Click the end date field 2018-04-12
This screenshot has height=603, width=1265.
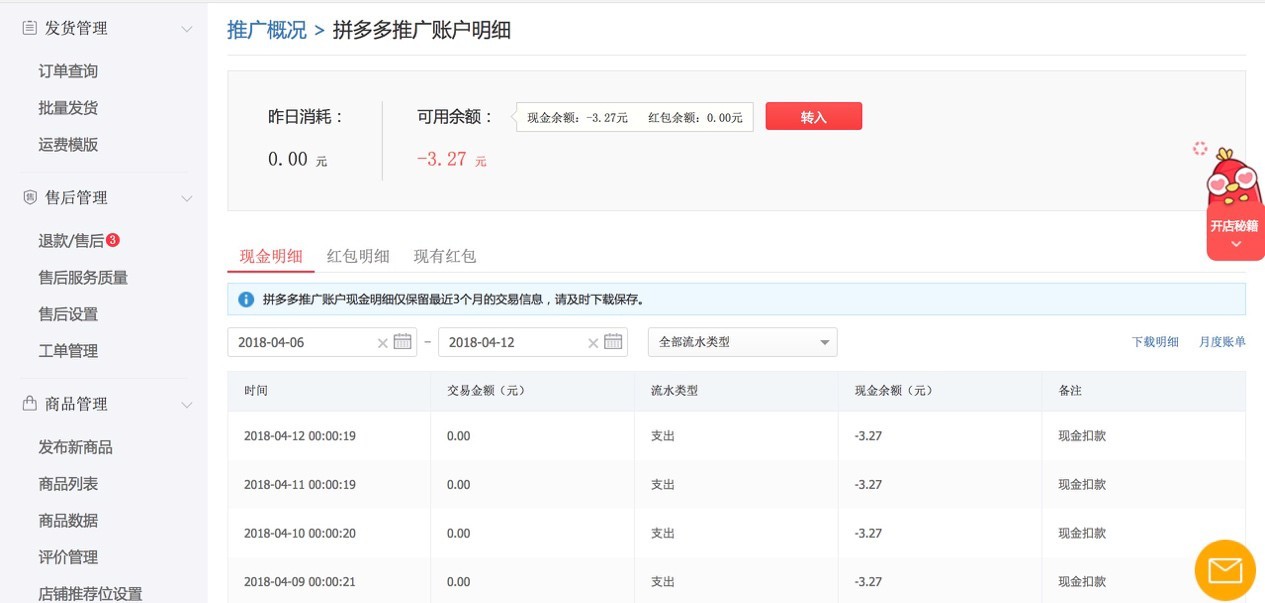(x=533, y=342)
